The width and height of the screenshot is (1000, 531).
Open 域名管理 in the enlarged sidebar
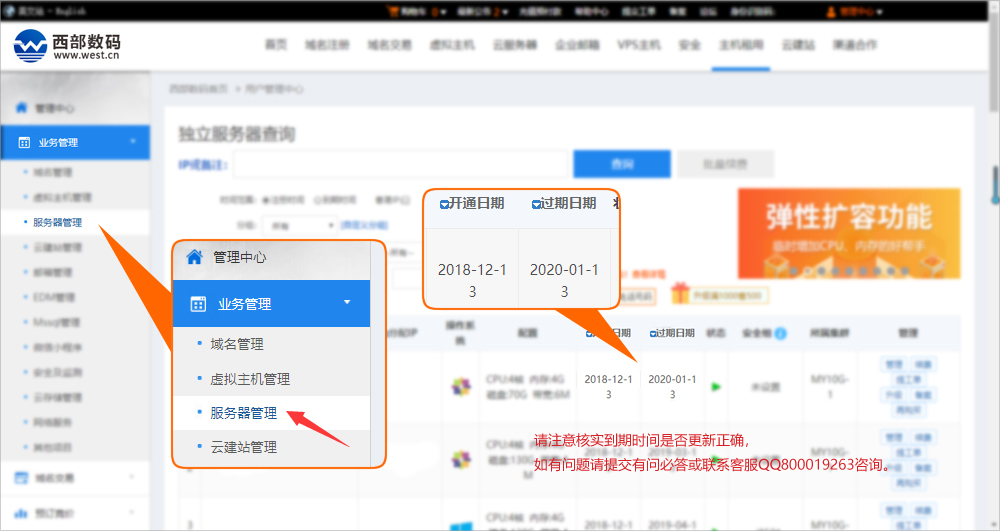(x=236, y=344)
